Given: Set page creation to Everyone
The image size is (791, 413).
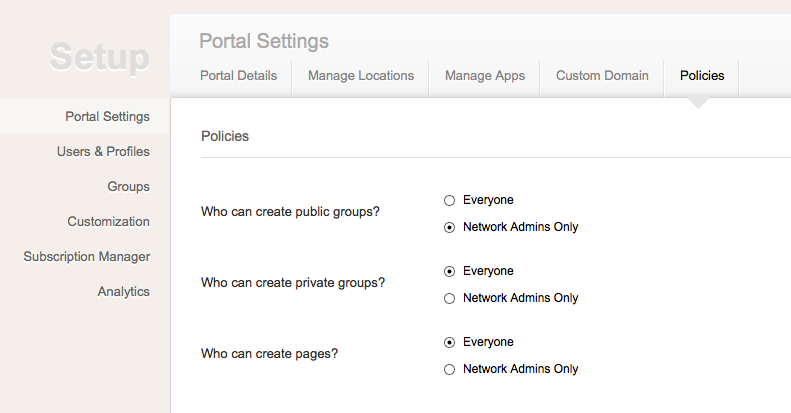Looking at the screenshot, I should pos(450,342).
